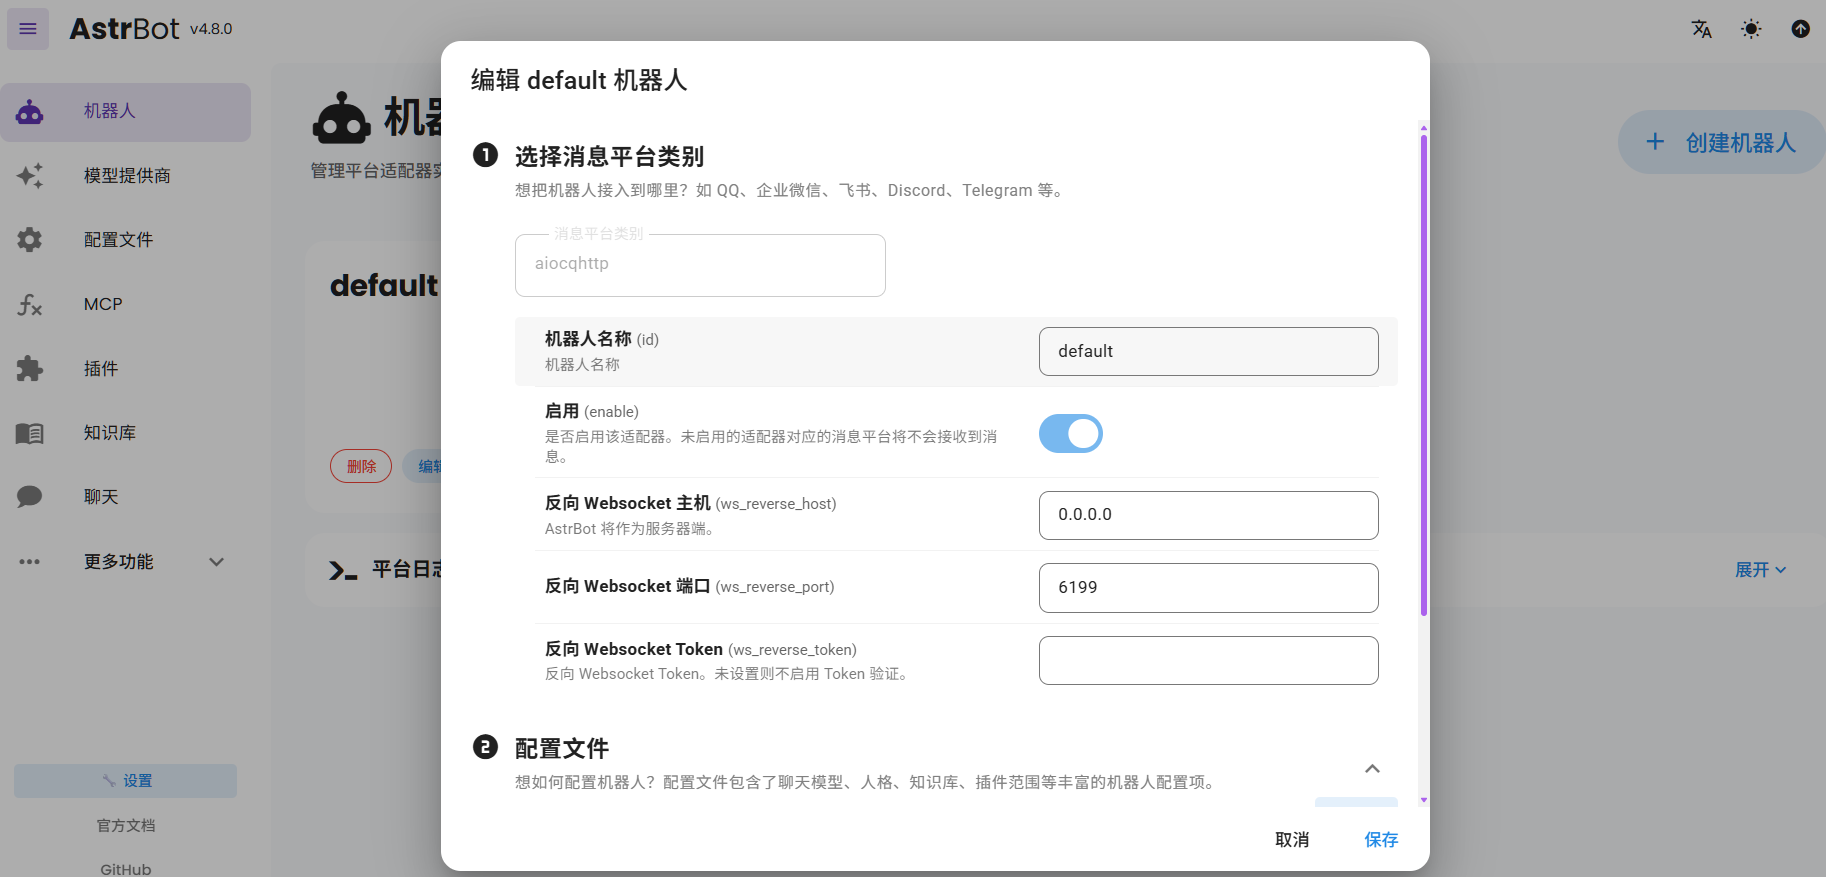Go to 模型提供商 in the sidebar
1826x877 pixels.
(126, 176)
